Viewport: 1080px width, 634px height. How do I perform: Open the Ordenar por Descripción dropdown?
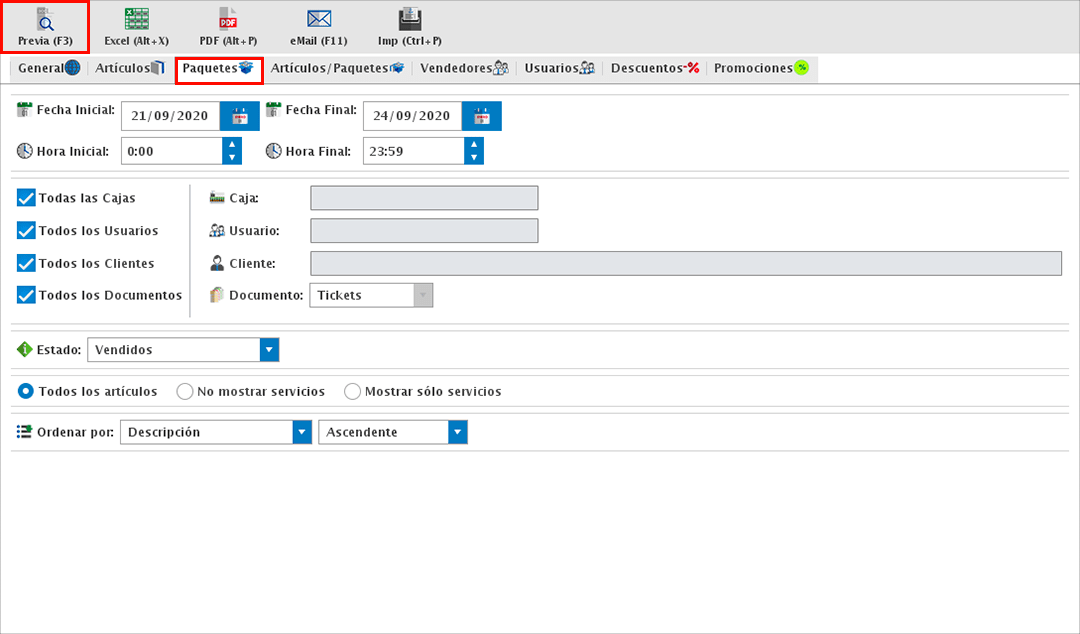[302, 432]
